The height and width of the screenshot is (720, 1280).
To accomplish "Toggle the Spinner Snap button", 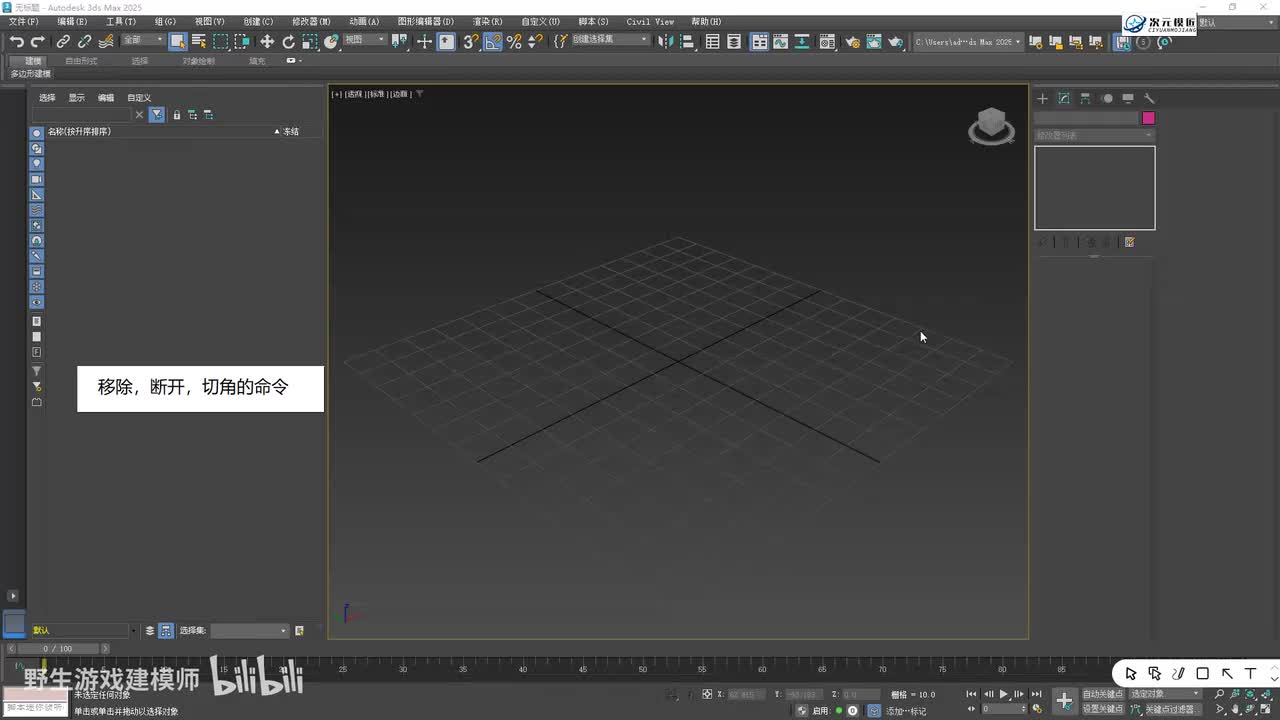I will (x=535, y=41).
